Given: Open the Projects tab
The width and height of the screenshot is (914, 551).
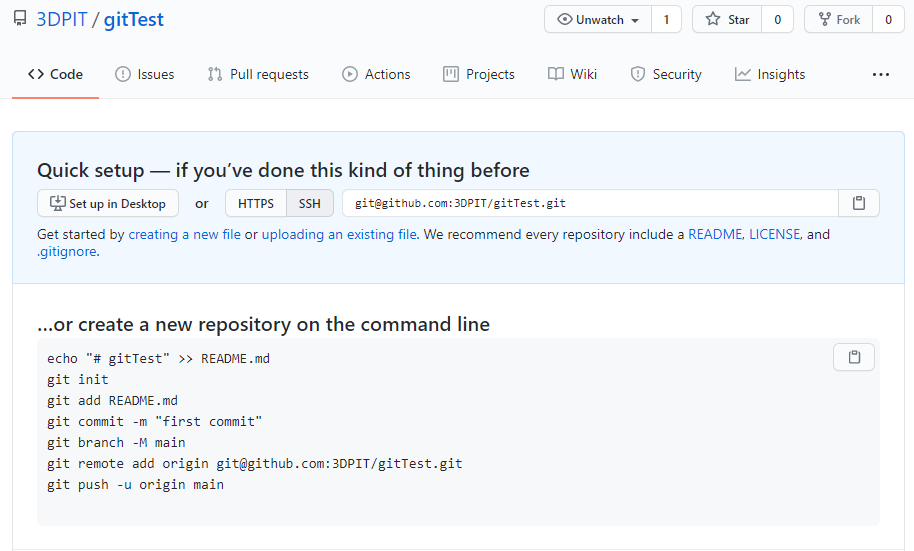Looking at the screenshot, I should pos(479,74).
